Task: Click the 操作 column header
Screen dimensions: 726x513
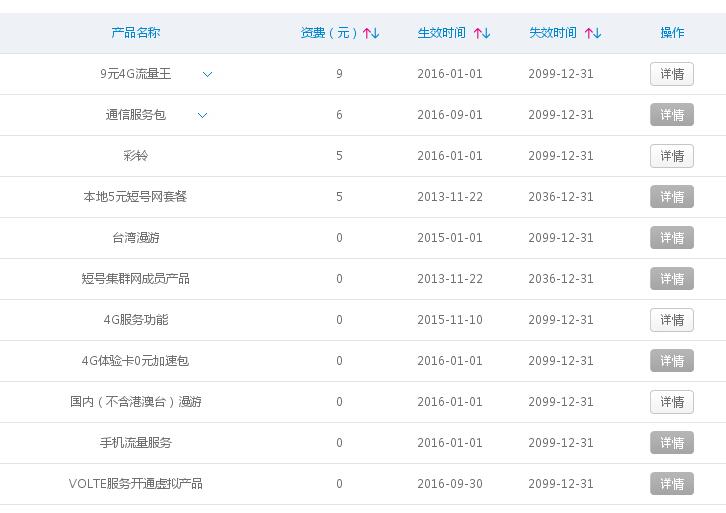Action: 672,33
